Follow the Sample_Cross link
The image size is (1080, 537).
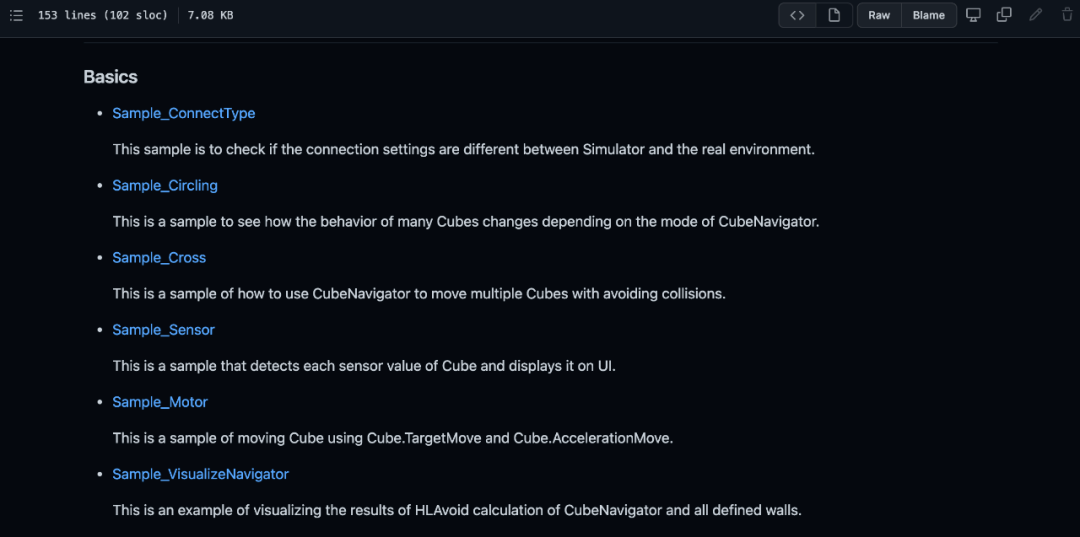click(x=159, y=257)
